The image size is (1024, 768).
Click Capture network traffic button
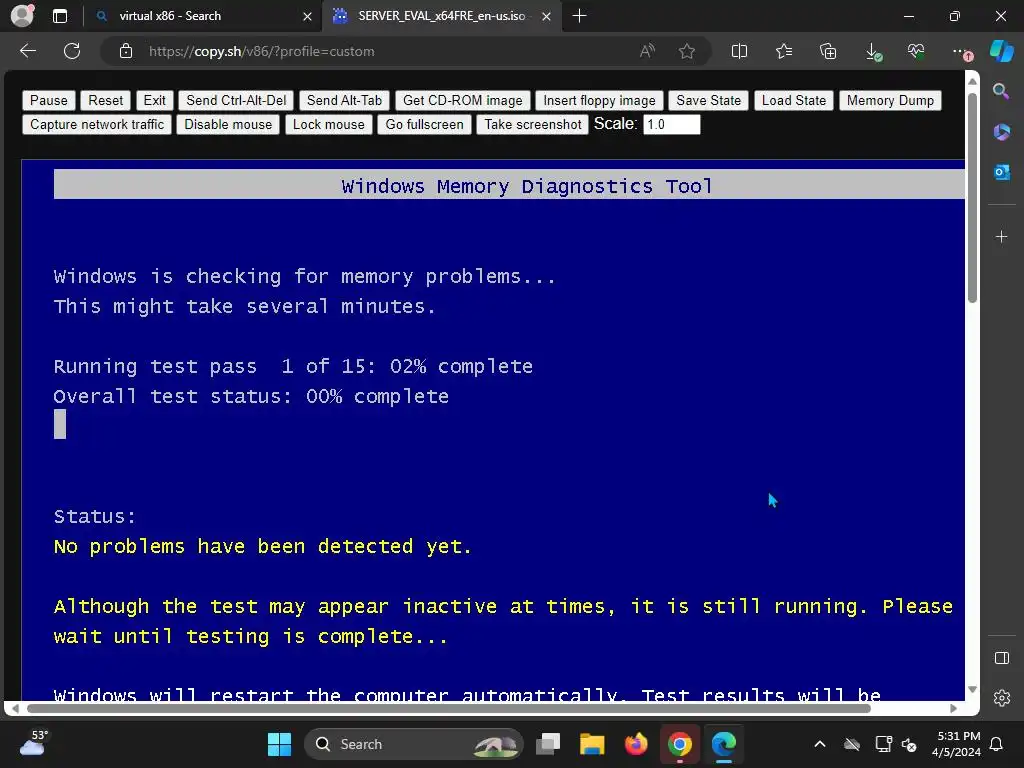coord(97,125)
